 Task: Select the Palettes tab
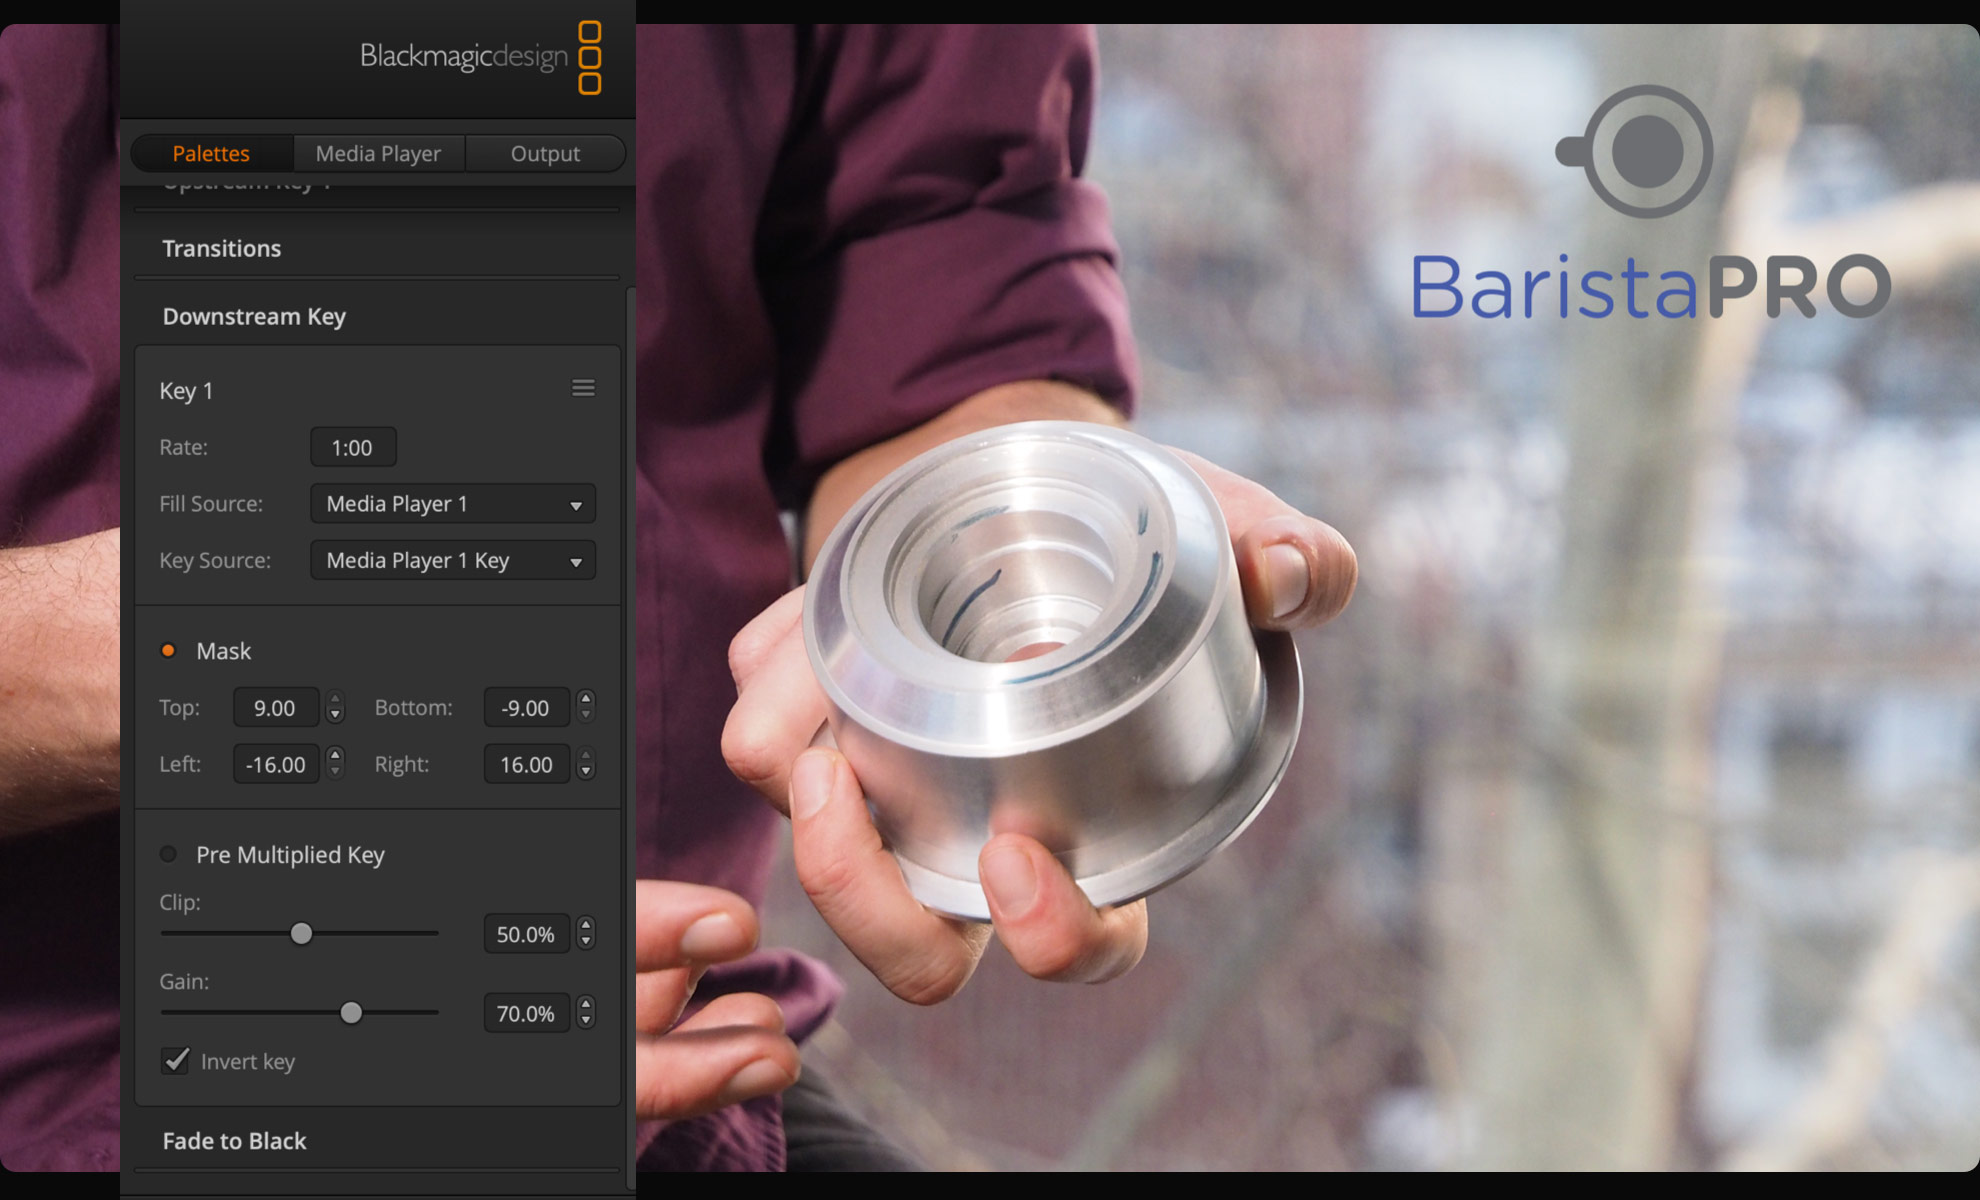[x=210, y=153]
